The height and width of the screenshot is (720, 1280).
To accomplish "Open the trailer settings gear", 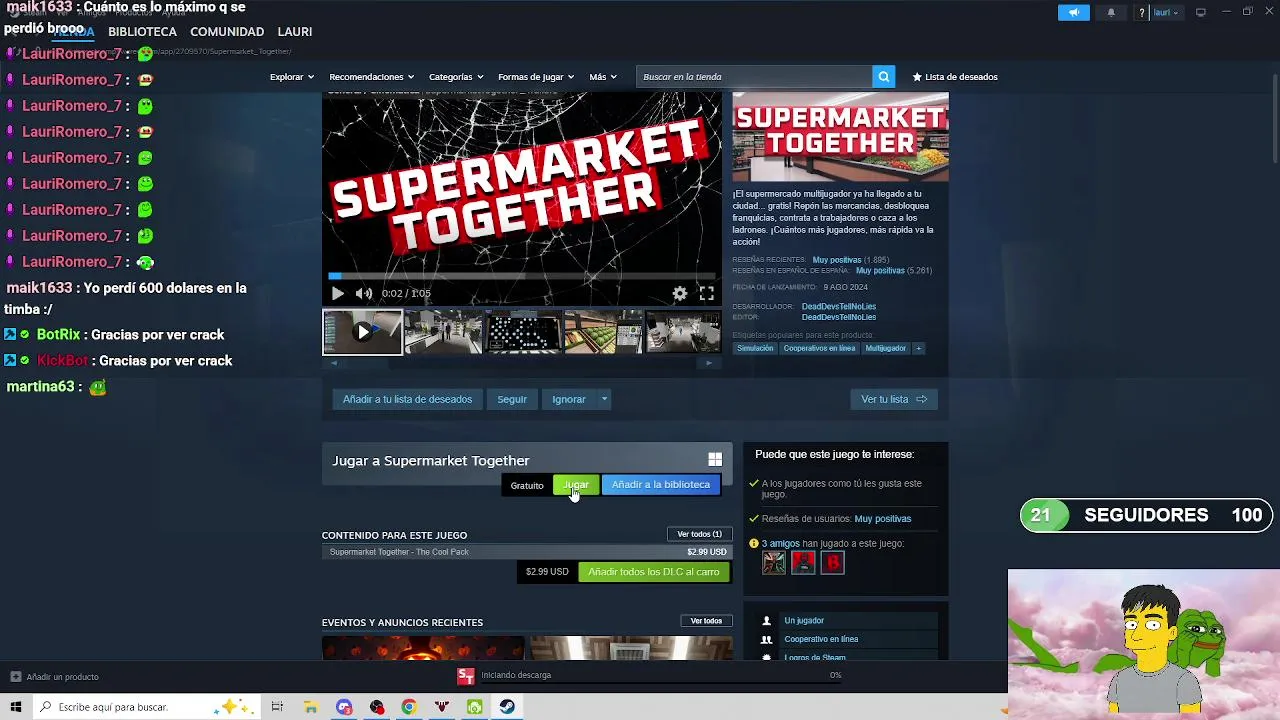I will [x=680, y=293].
